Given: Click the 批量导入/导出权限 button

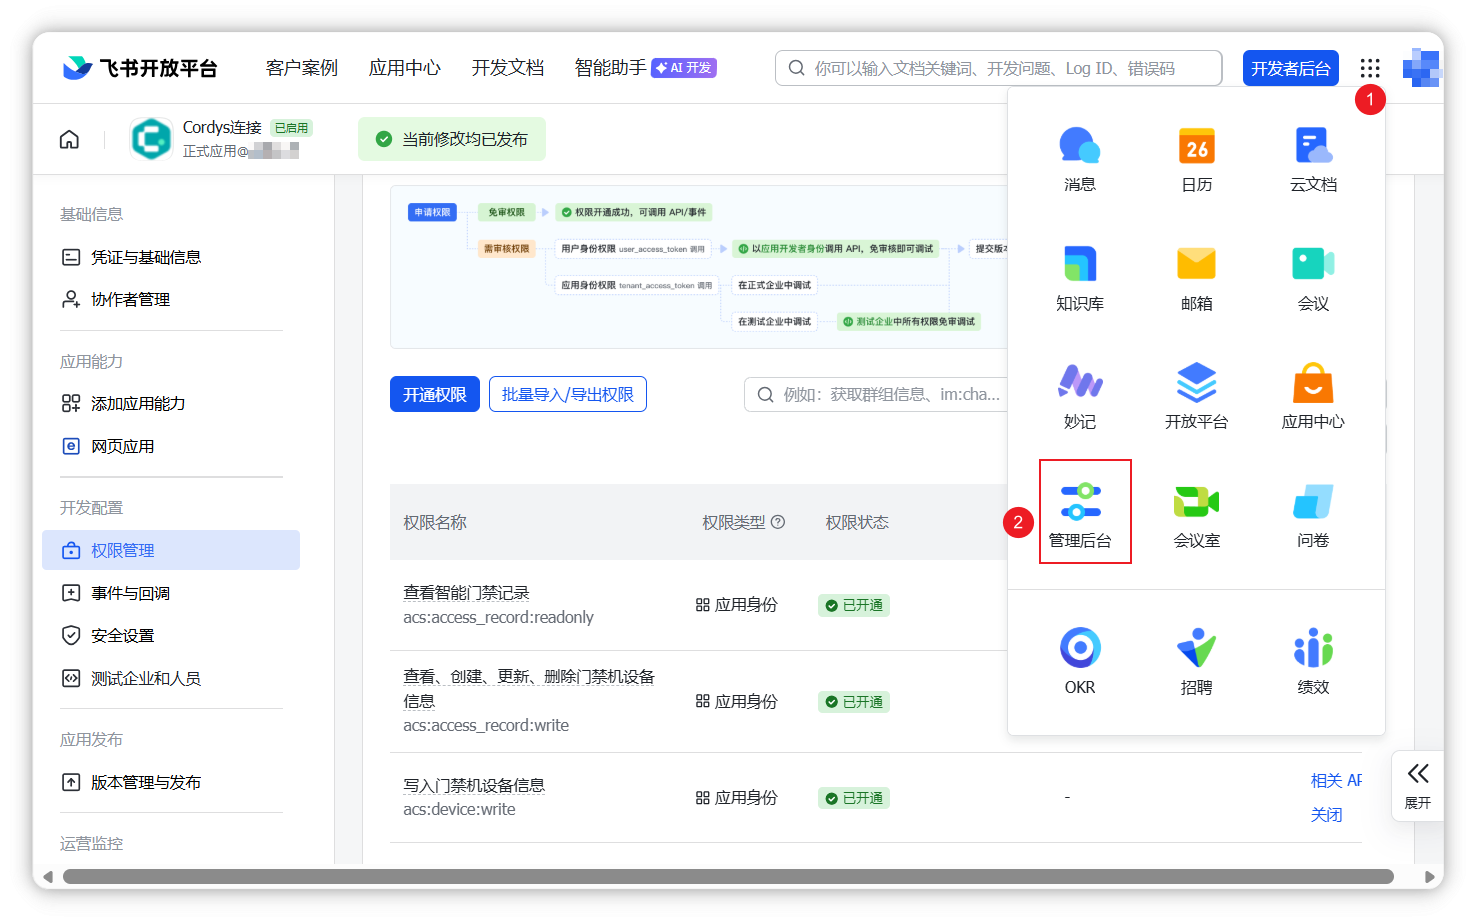Looking at the screenshot, I should point(568,394).
